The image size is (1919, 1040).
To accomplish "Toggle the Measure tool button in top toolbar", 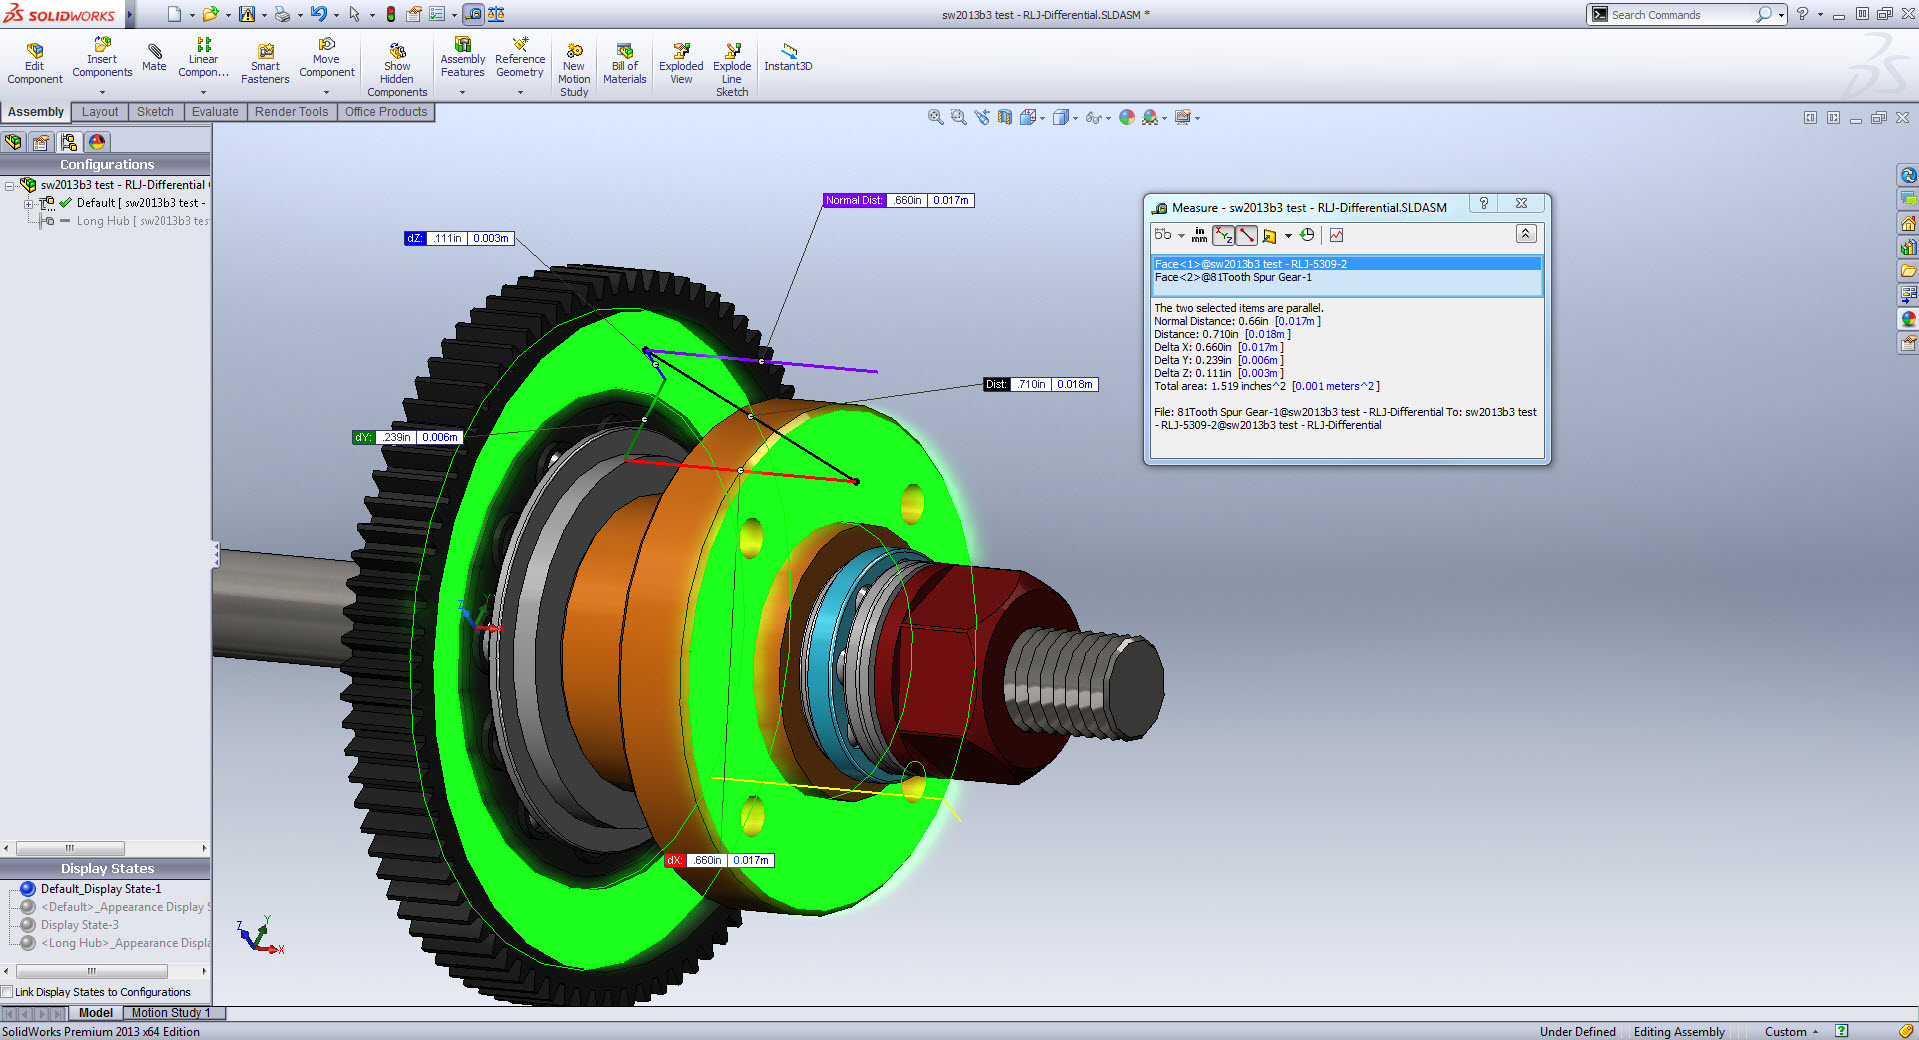I will click(473, 14).
